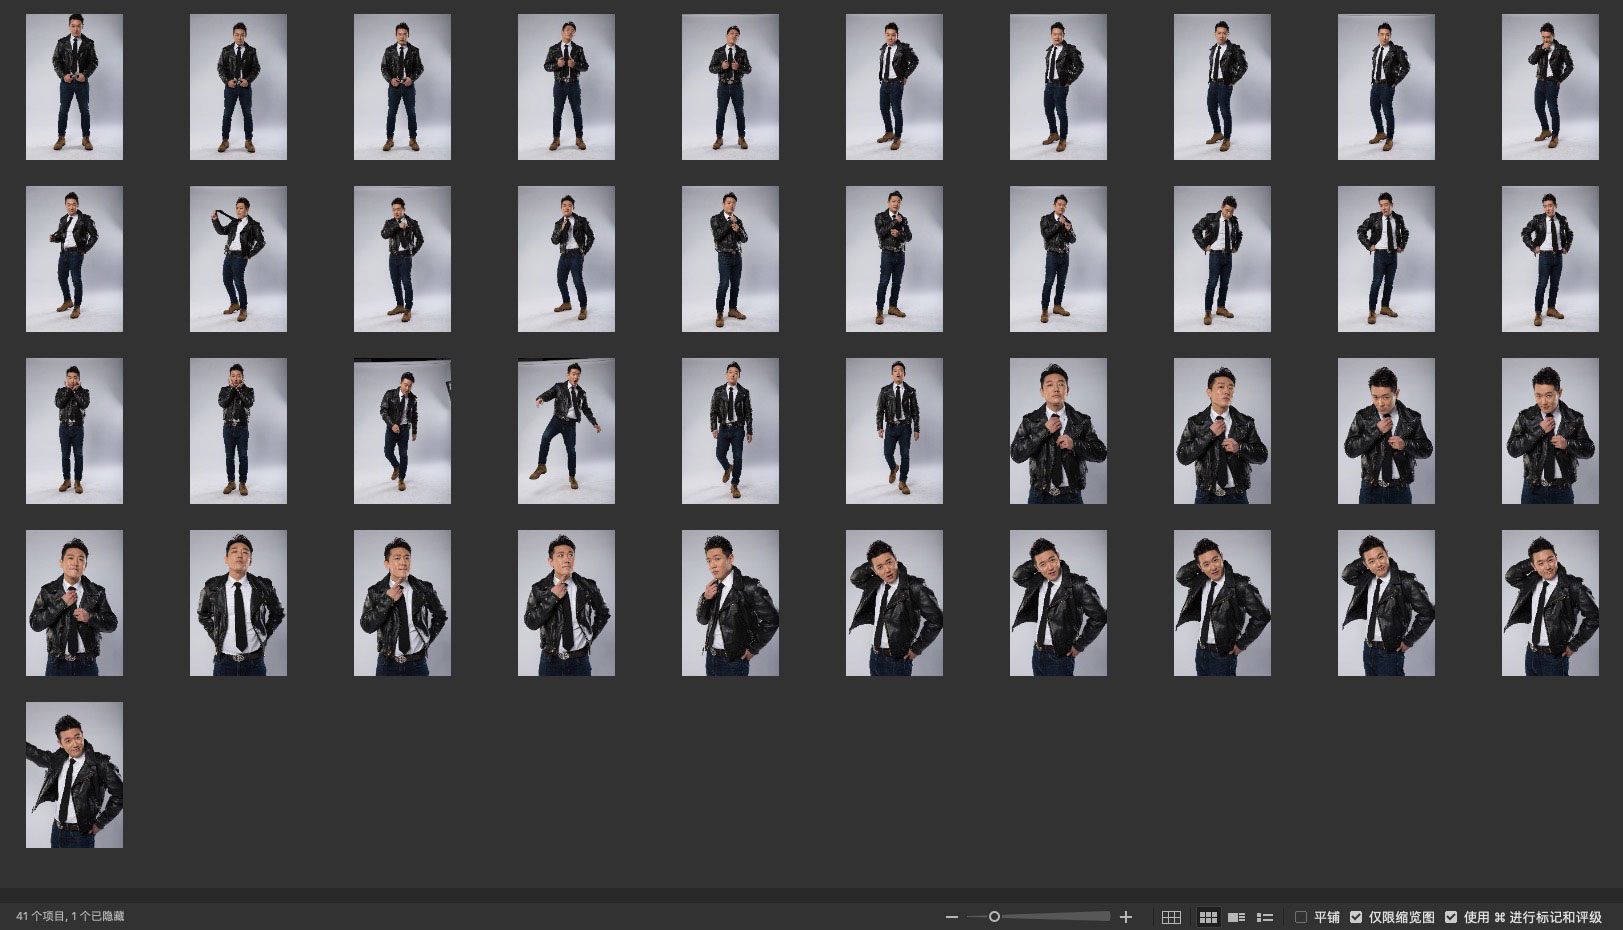
Task: Switch to details view icon
Action: point(1236,917)
